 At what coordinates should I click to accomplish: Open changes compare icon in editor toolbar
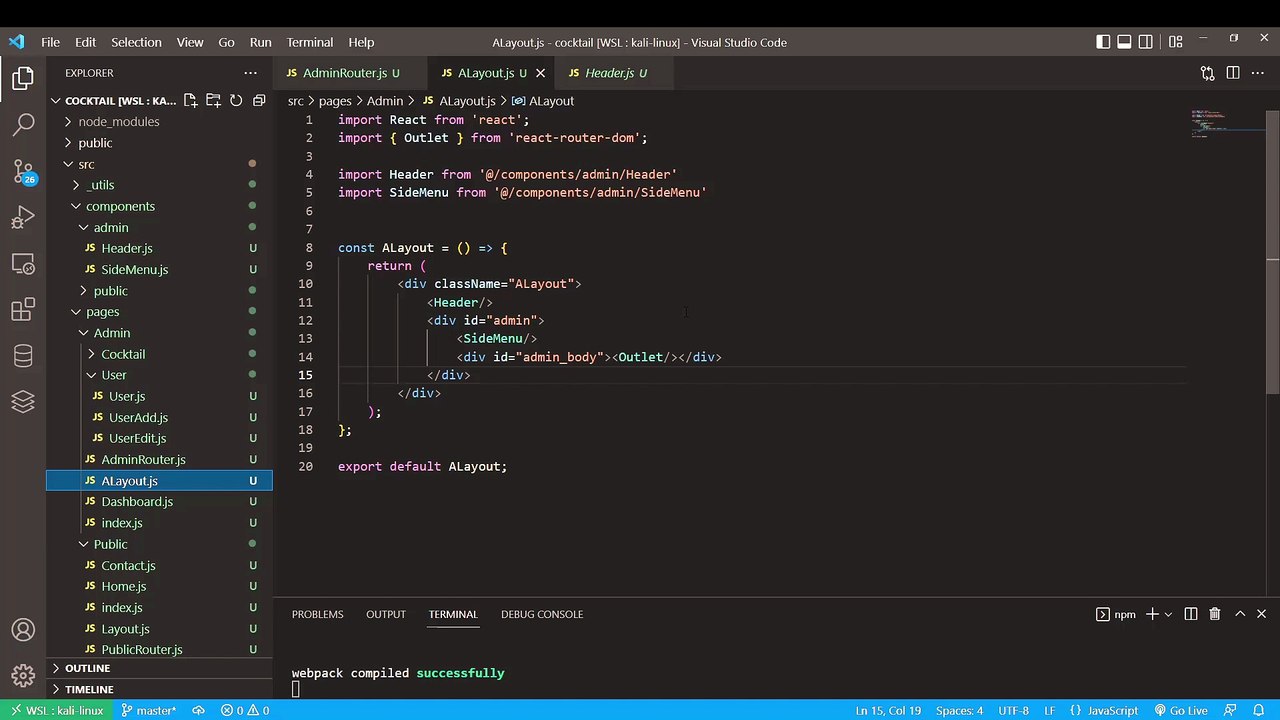tap(1207, 73)
